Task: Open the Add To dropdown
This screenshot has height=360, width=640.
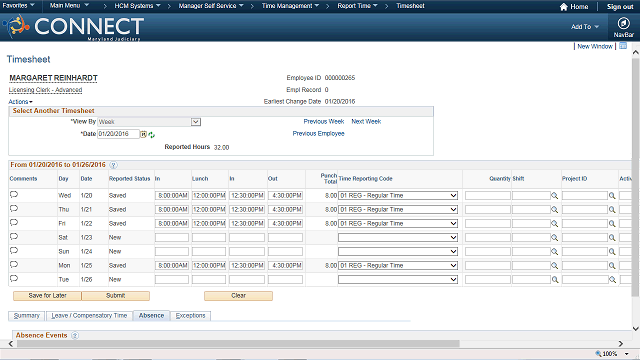Action: pyautogui.click(x=585, y=27)
